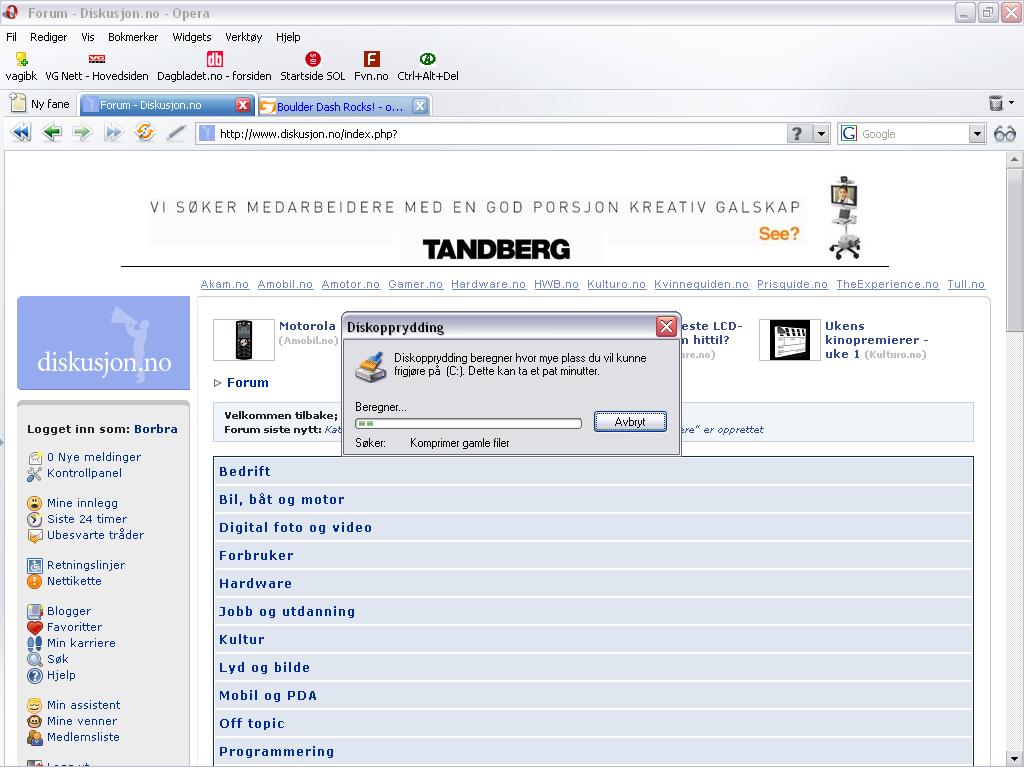The height and width of the screenshot is (768, 1024).
Task: Click the Retningslinjer icon
Action: coord(35,566)
